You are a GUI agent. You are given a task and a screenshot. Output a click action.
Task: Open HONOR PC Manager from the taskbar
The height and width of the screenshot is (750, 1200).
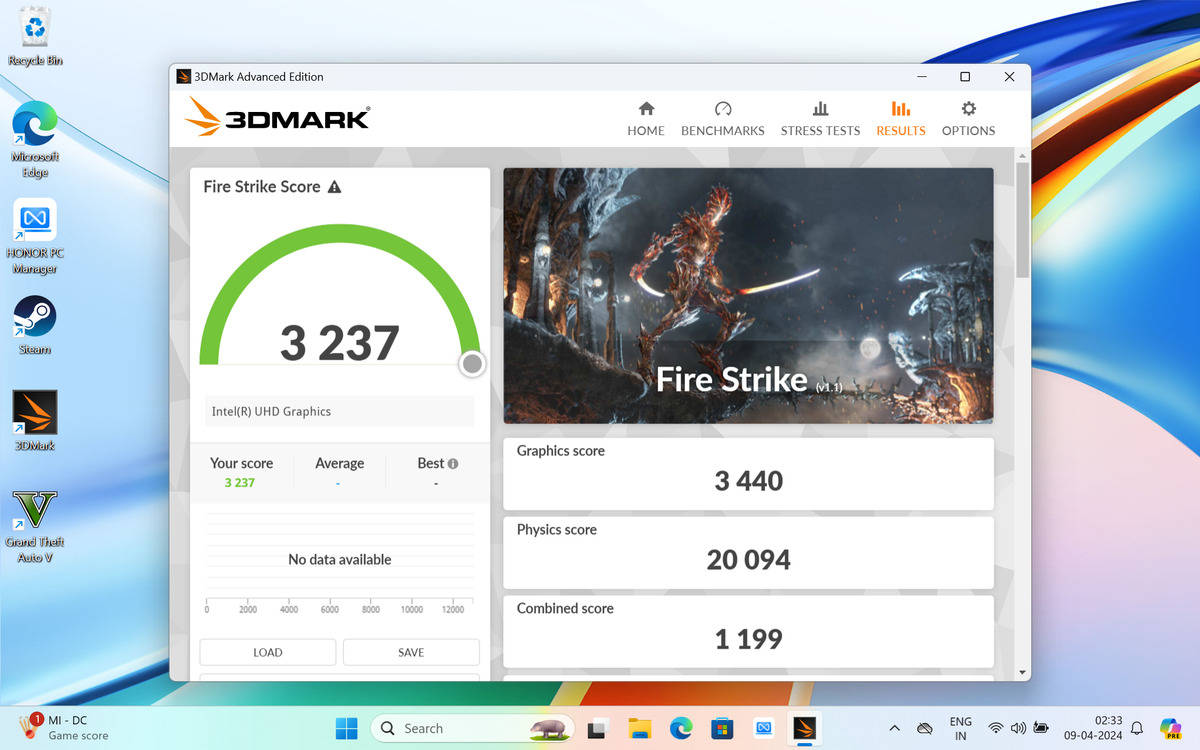click(763, 728)
